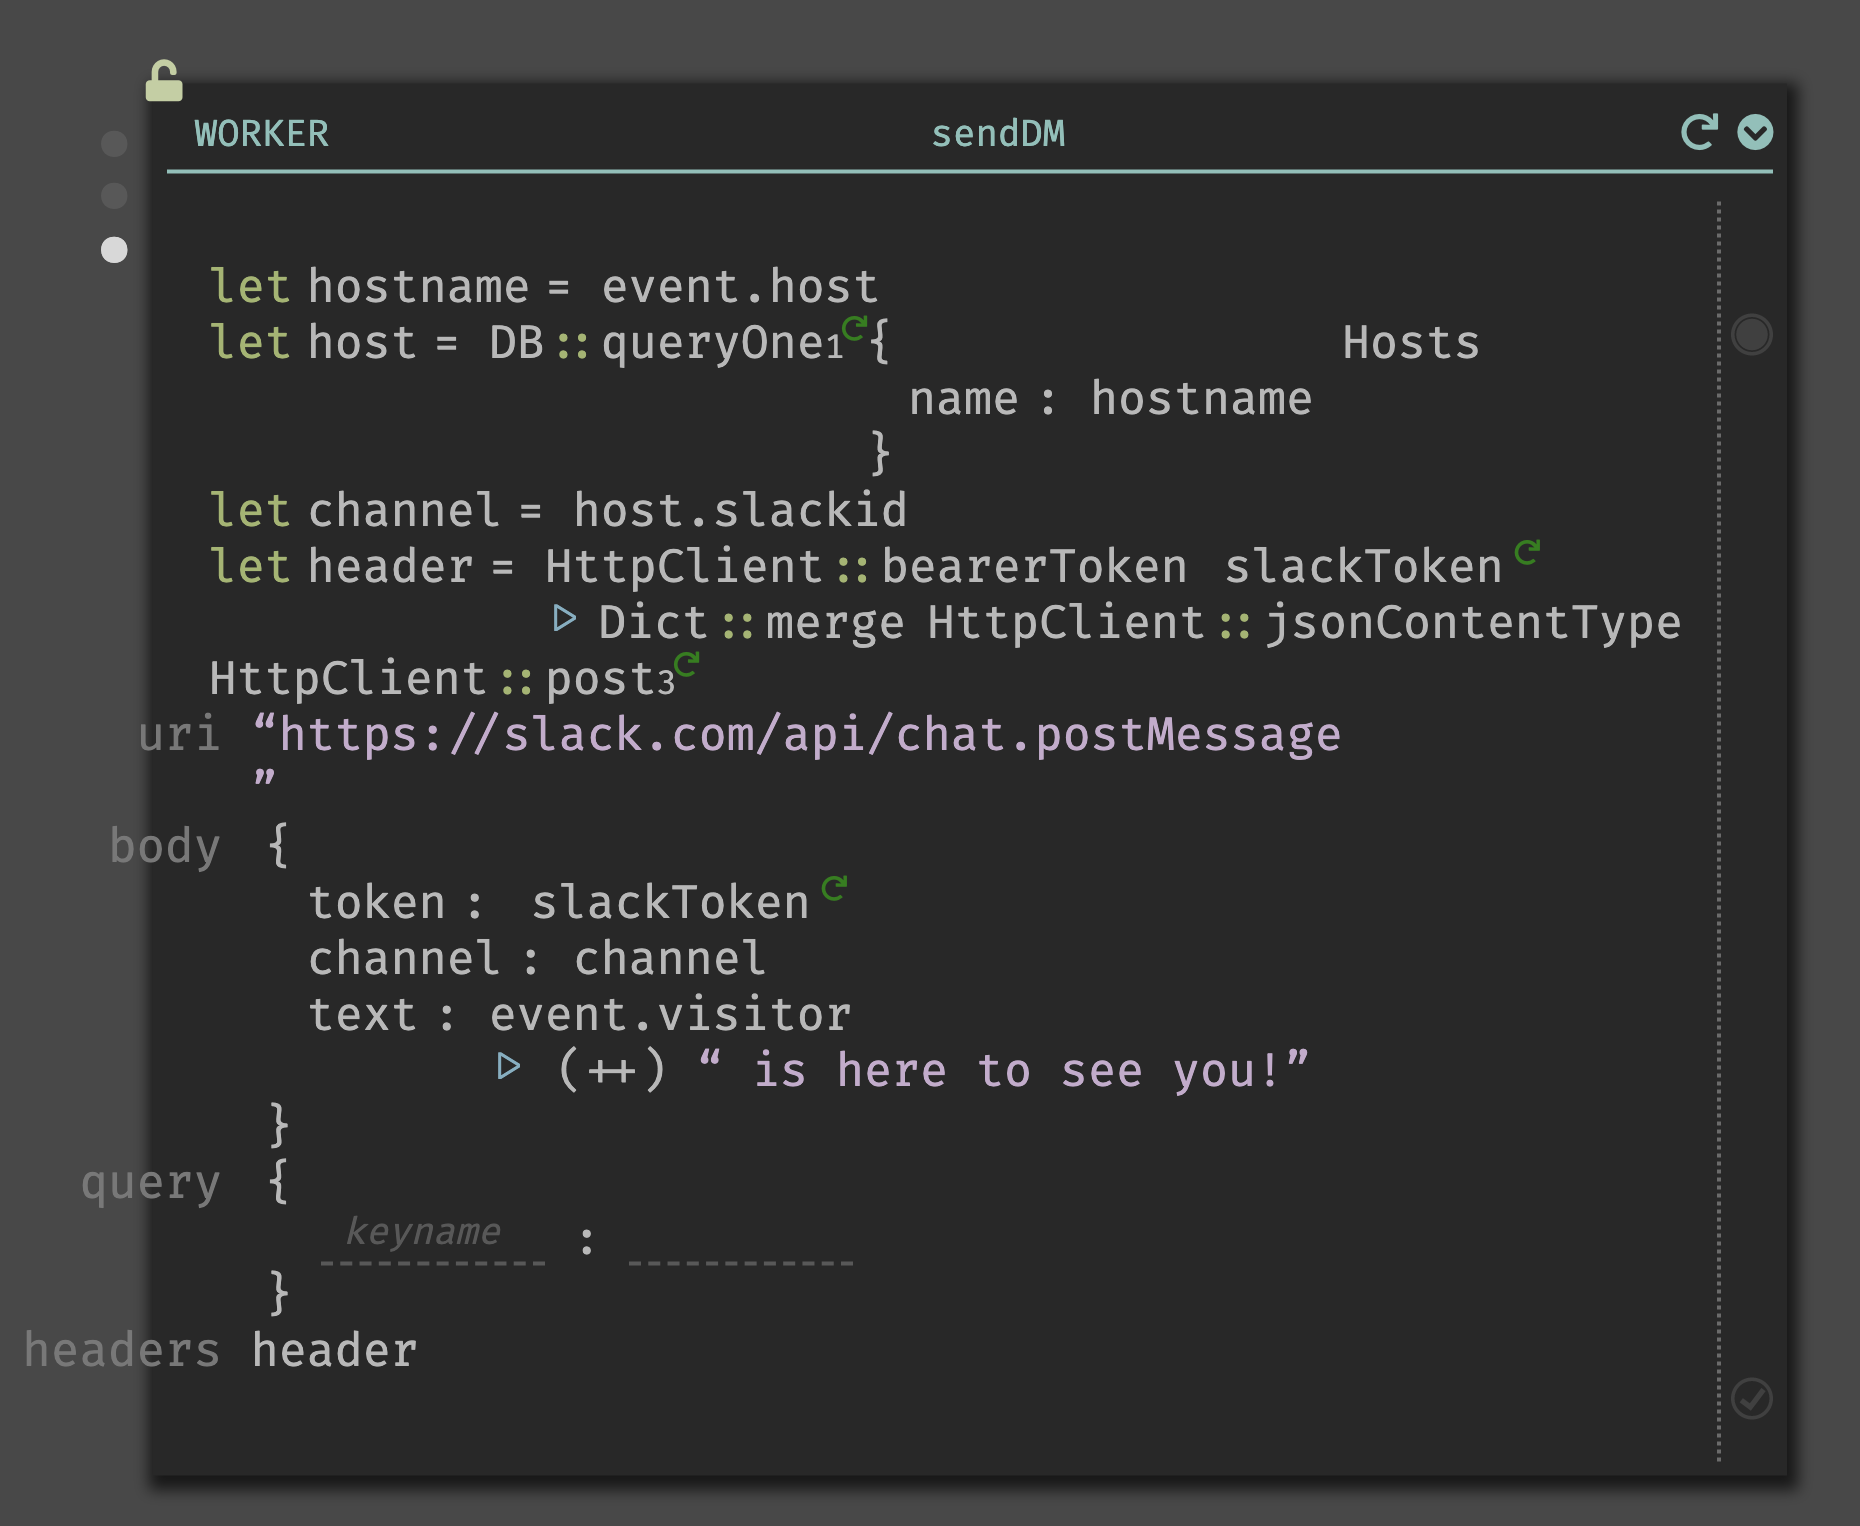The image size is (1860, 1526).
Task: Click refresh icon after bearerToken slackToken
Action: click(x=1527, y=551)
